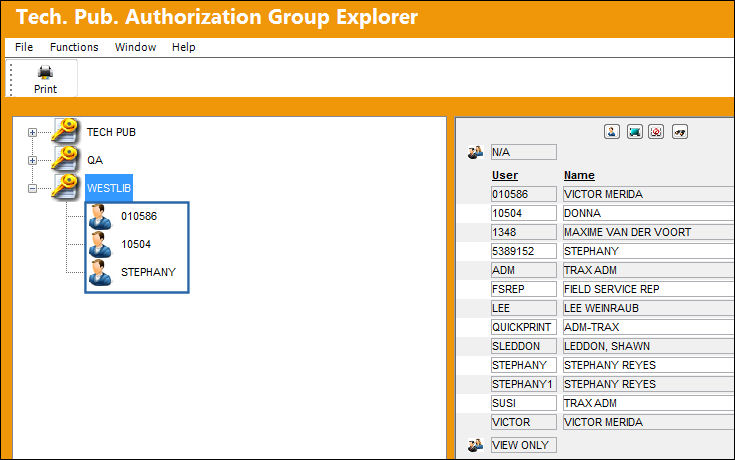The height and width of the screenshot is (460, 735).
Task: Click name TRAX ADM in SUSI row
Action: pos(649,403)
